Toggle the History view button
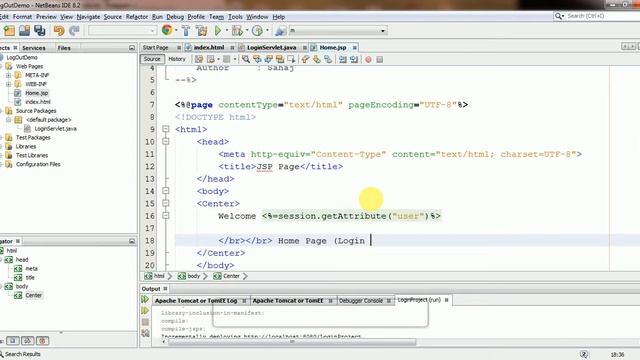The image size is (640, 360). (177, 59)
